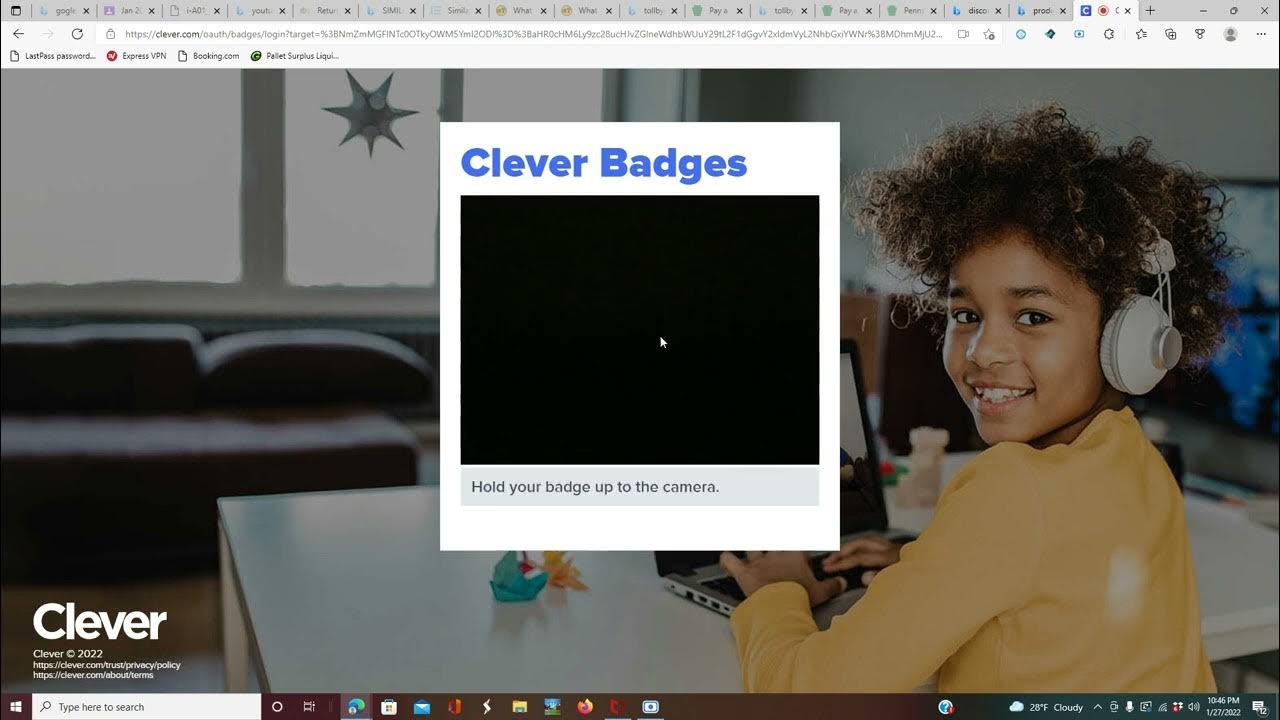1280x720 pixels.
Task: Click the Clever Badges heading
Action: [603, 163]
